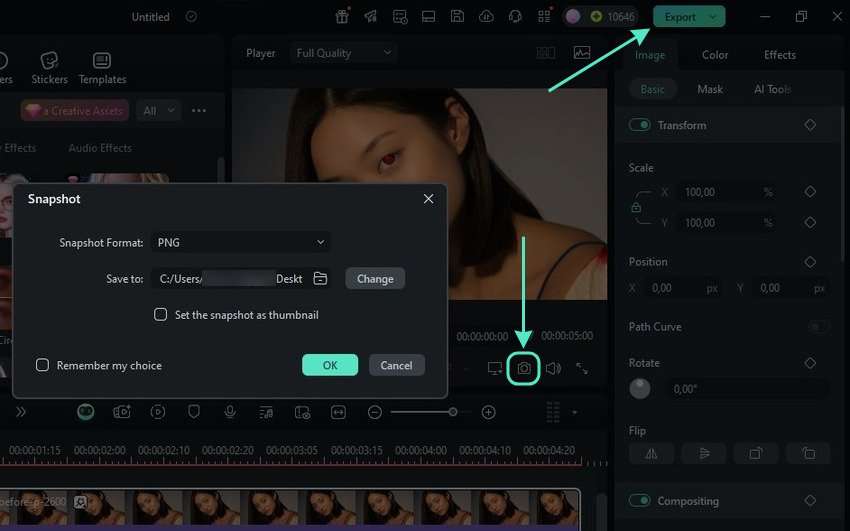Click the snapshot camera icon under the player
The height and width of the screenshot is (531, 850).
(524, 368)
